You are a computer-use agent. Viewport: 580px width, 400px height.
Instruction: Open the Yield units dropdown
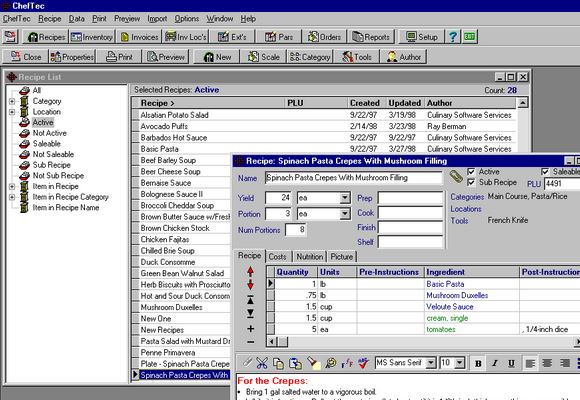tap(345, 198)
